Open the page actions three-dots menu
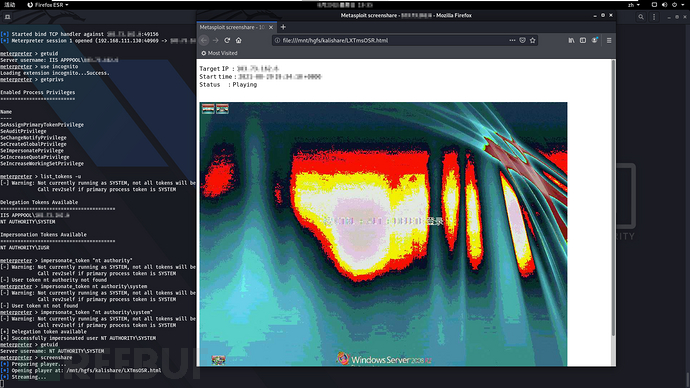Screen dimensions: 690x388 [512, 40]
